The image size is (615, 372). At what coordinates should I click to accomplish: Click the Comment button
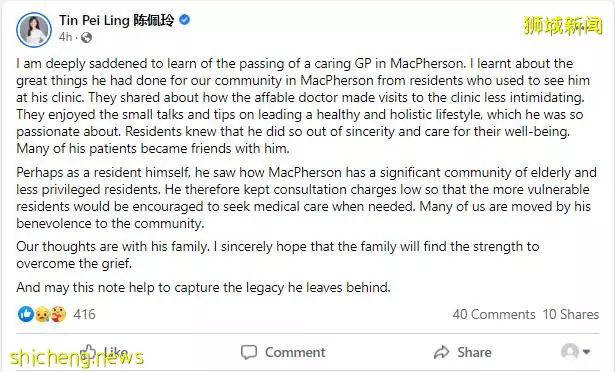[x=283, y=352]
